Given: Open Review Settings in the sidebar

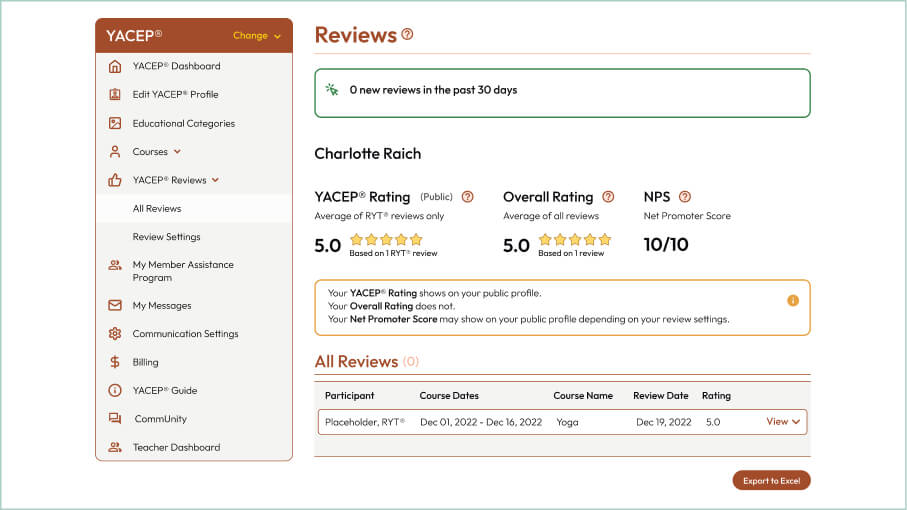Looking at the screenshot, I should pyautogui.click(x=166, y=237).
